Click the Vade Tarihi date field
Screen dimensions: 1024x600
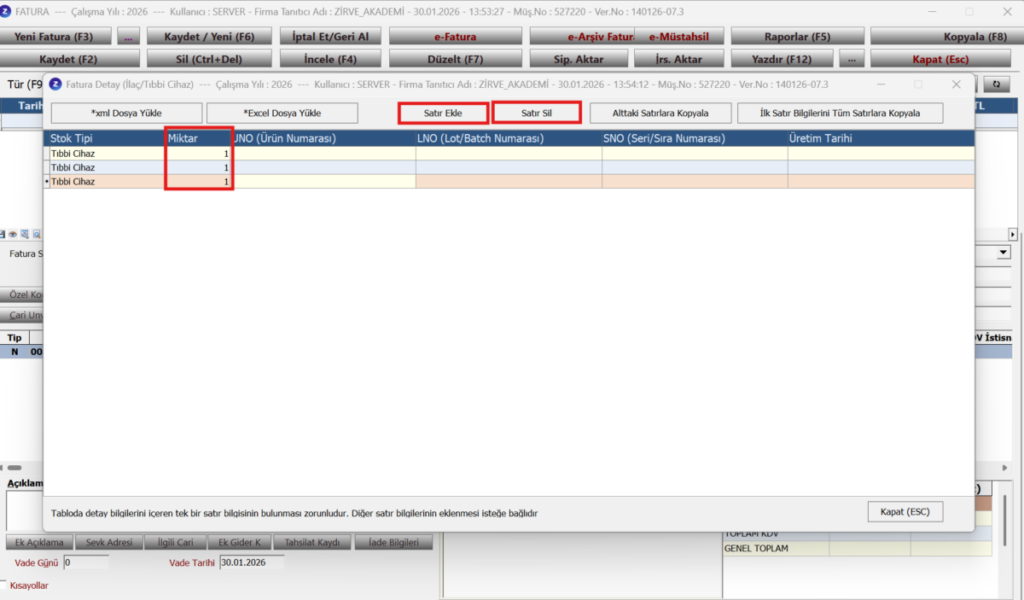point(251,562)
